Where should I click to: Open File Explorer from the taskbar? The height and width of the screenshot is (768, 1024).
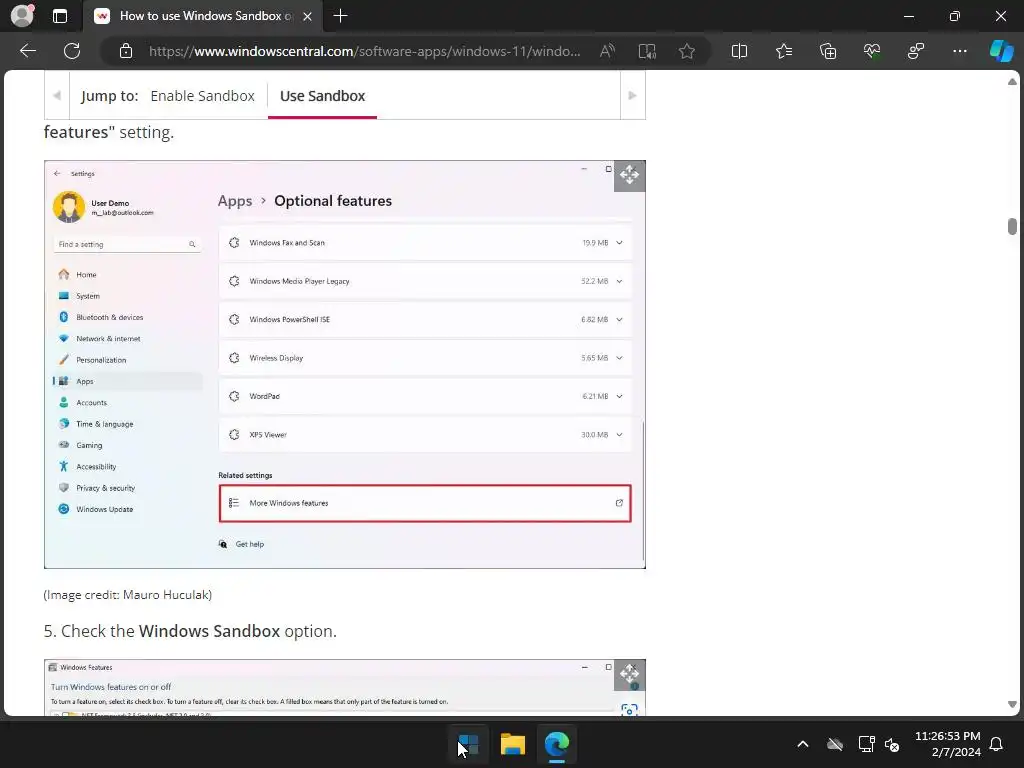(513, 744)
